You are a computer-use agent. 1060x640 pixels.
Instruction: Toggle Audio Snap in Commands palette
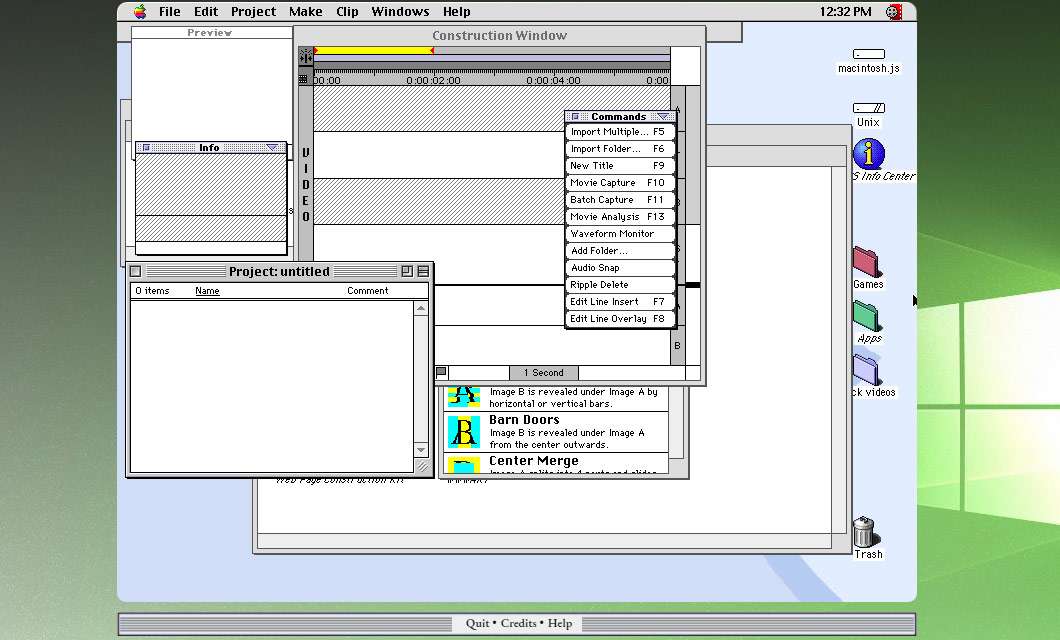point(619,268)
